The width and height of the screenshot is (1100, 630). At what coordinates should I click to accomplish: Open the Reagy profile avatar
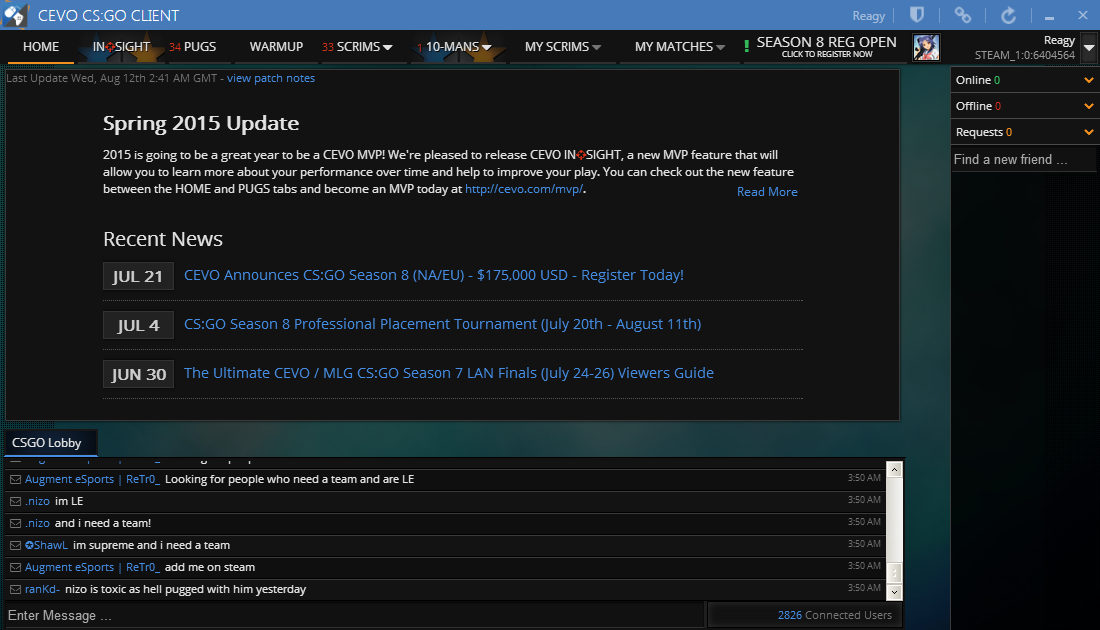pos(926,47)
